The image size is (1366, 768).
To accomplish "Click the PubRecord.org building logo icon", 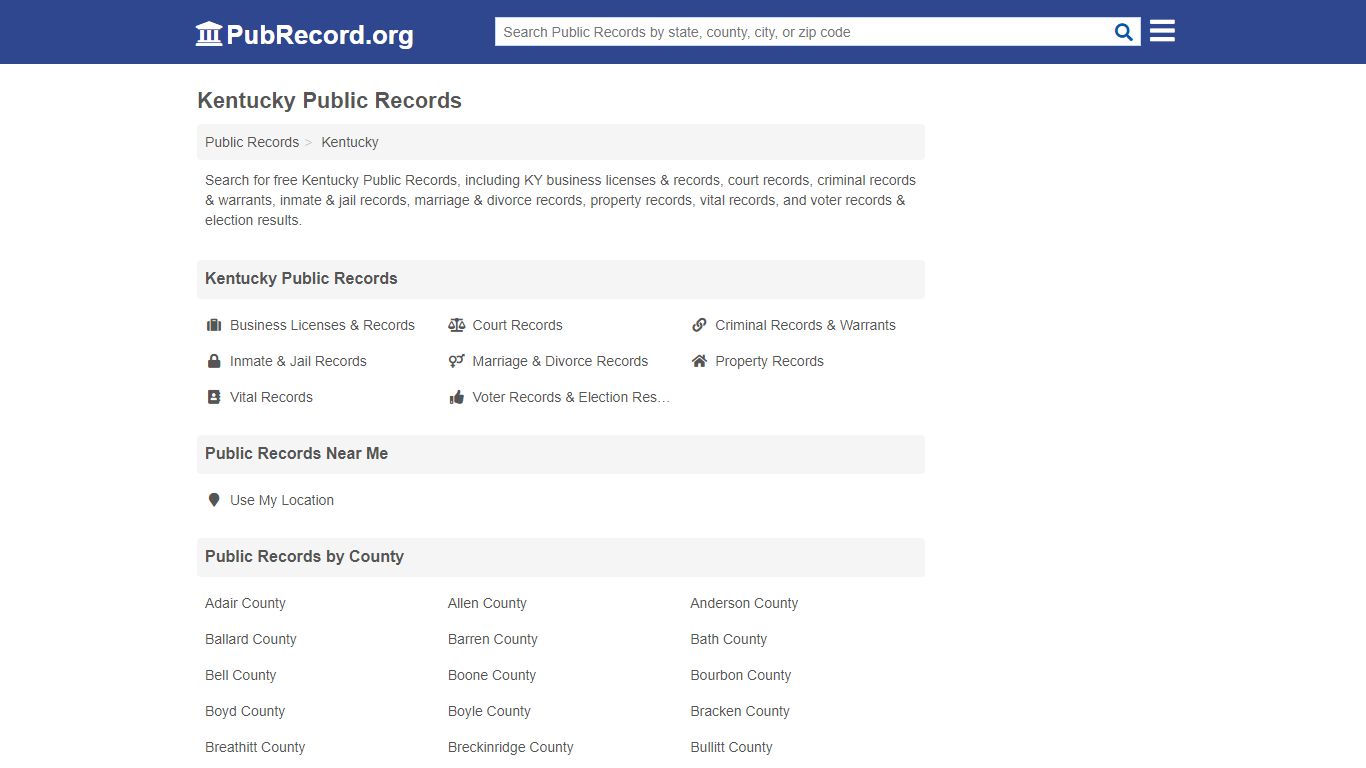I will (209, 34).
